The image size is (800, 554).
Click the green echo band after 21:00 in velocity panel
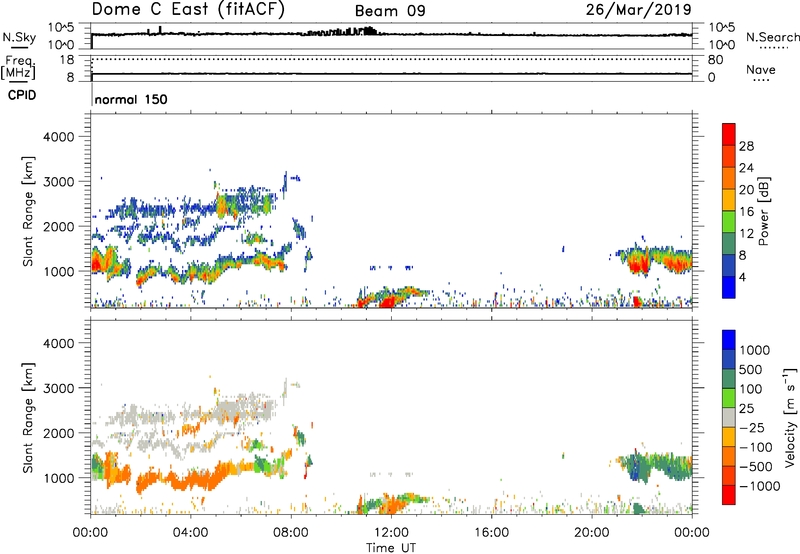[658, 467]
